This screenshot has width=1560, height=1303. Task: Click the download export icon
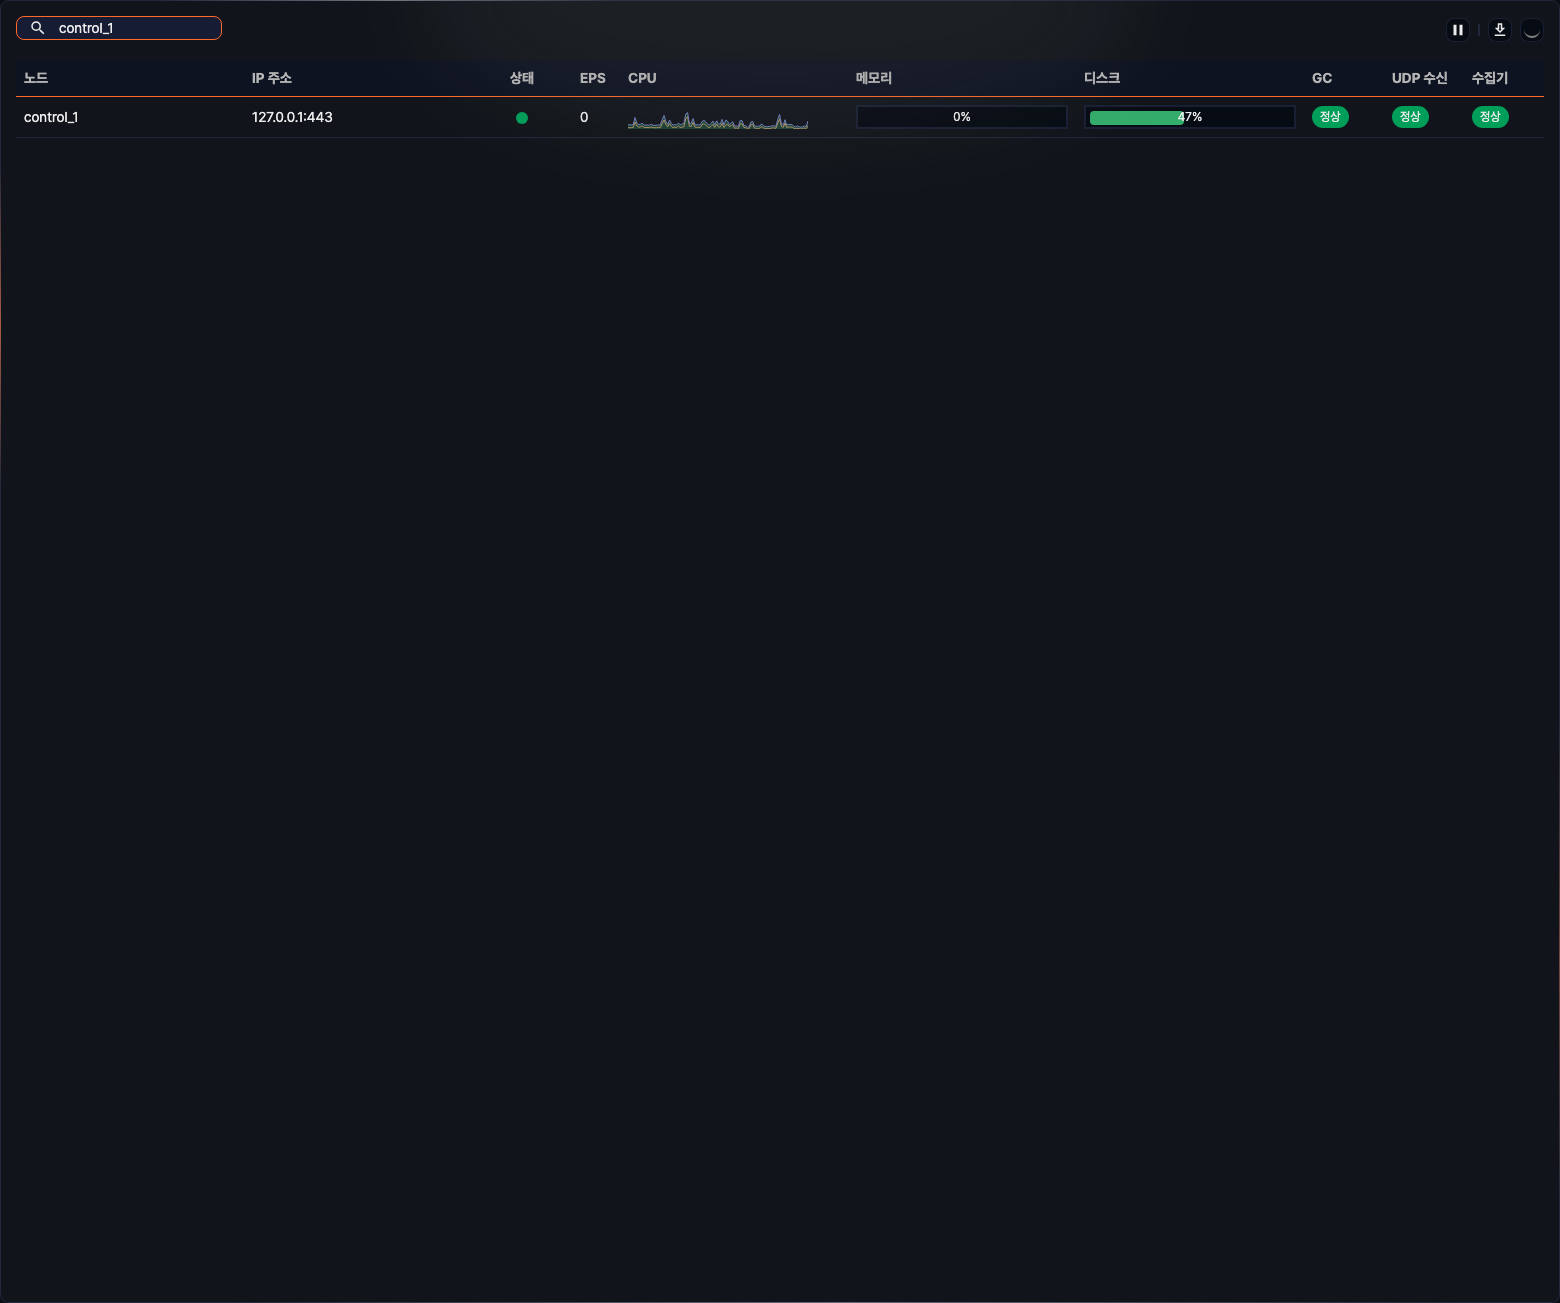point(1499,30)
